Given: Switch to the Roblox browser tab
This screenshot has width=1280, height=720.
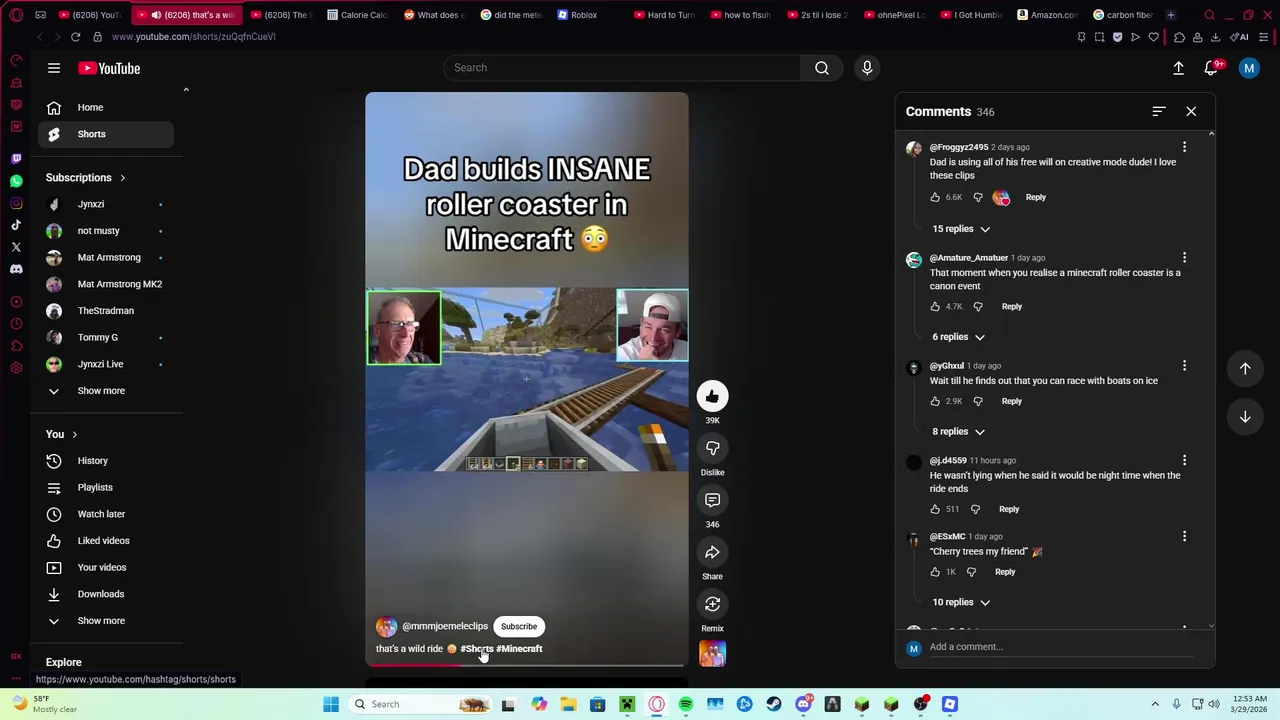Looking at the screenshot, I should coord(584,15).
